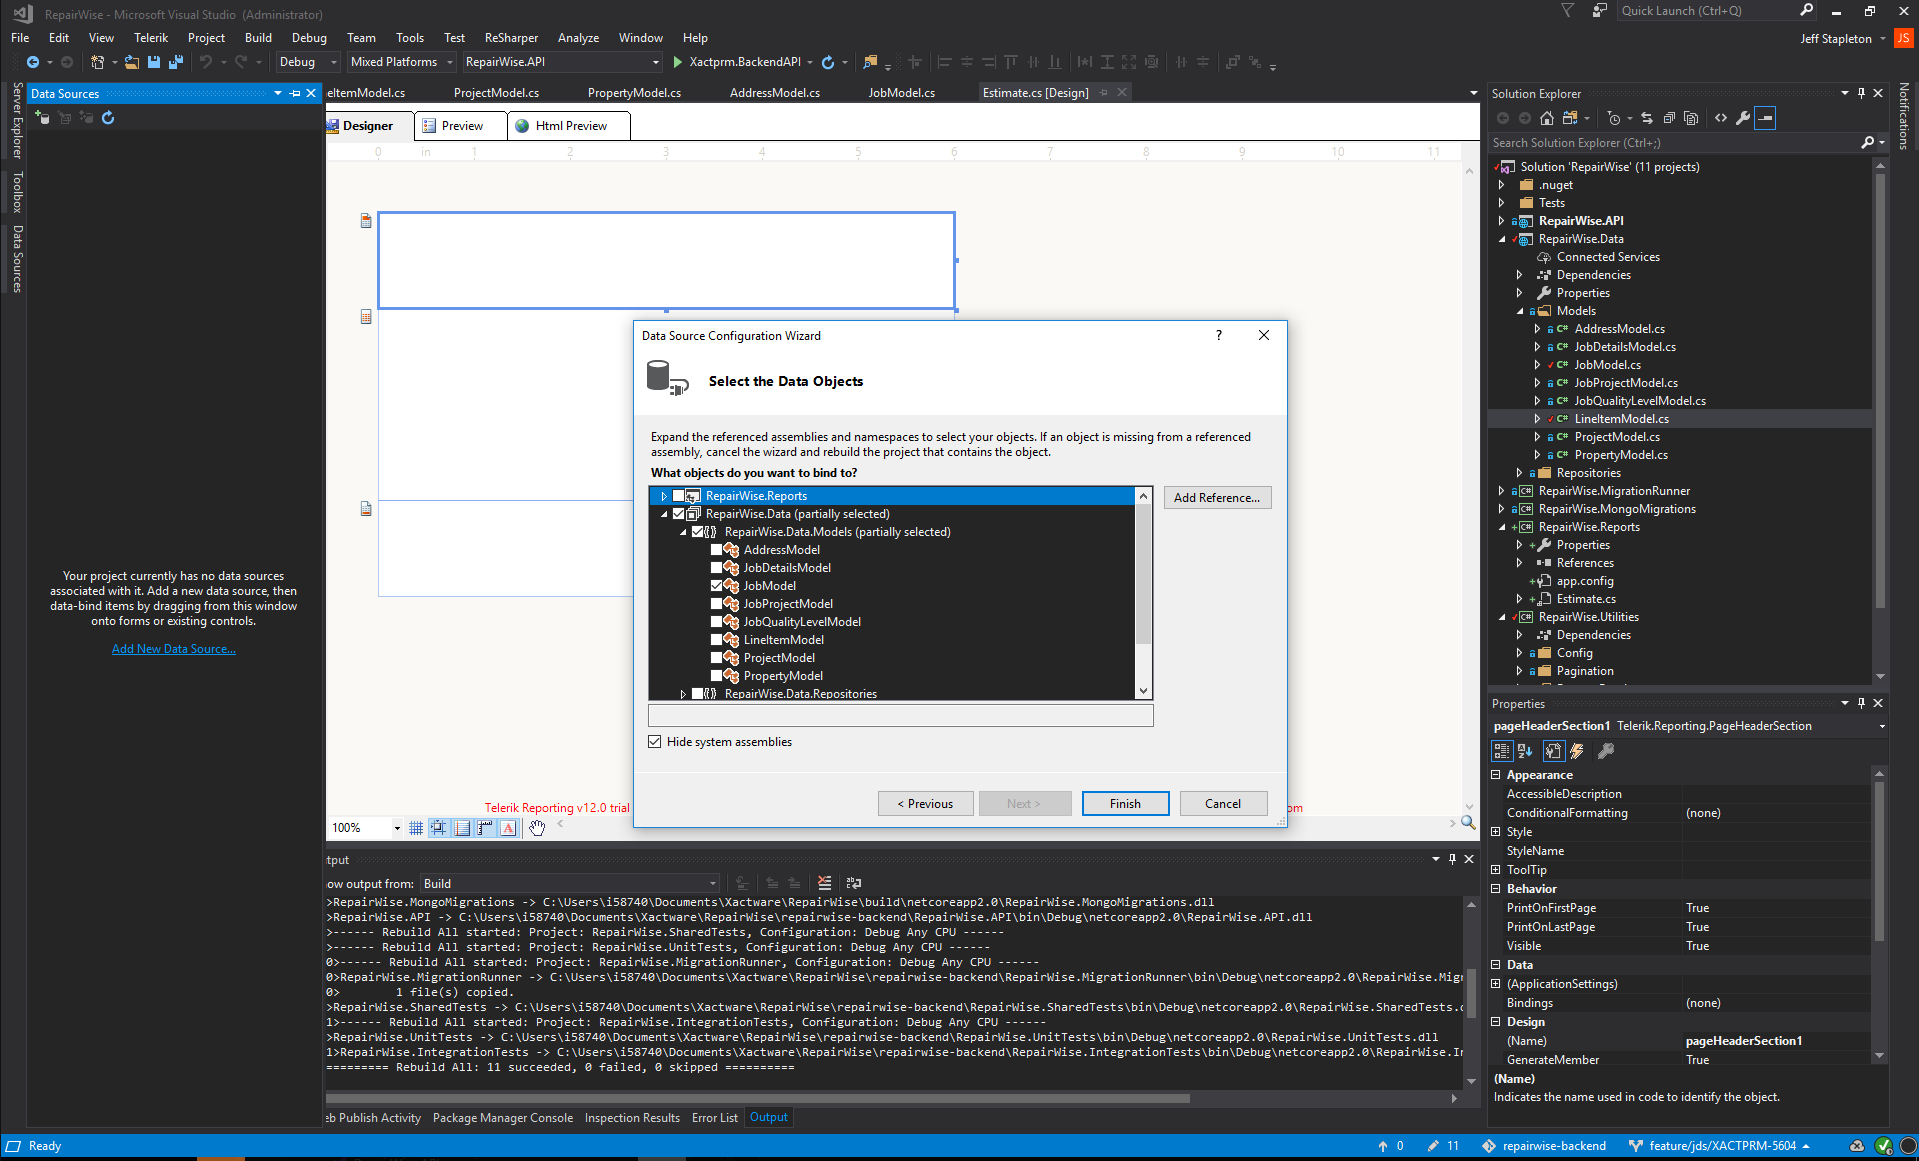
Task: Open the Debug configuration dropdown
Action: point(308,62)
